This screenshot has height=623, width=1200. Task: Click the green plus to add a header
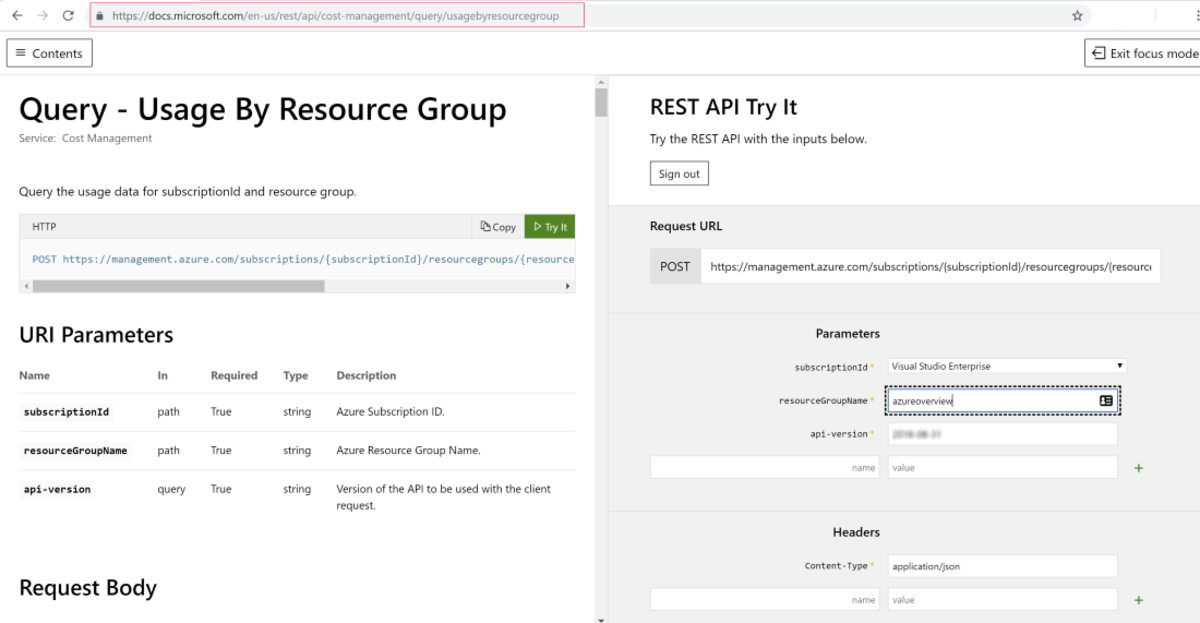(1139, 600)
